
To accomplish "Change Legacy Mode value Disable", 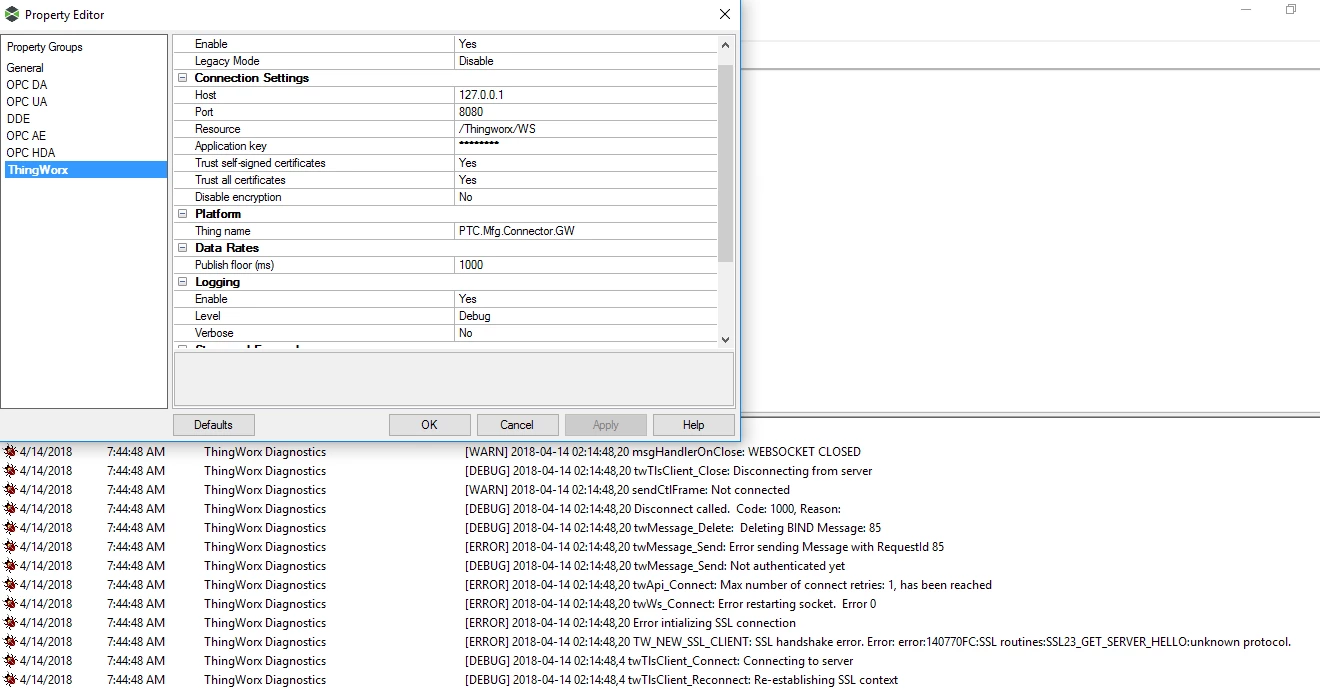I will (x=586, y=61).
